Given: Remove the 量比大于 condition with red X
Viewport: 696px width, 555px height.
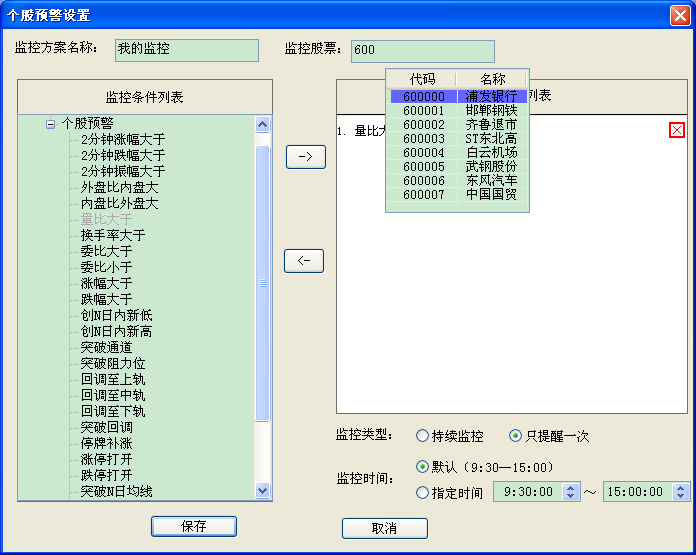Looking at the screenshot, I should tap(677, 130).
